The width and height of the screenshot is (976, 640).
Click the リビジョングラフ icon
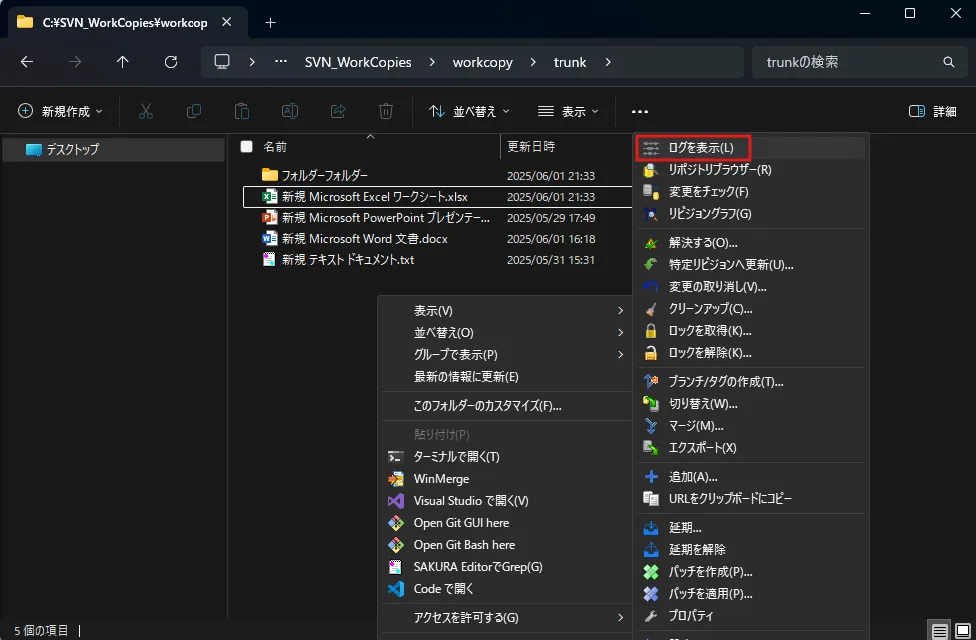[x=650, y=214]
